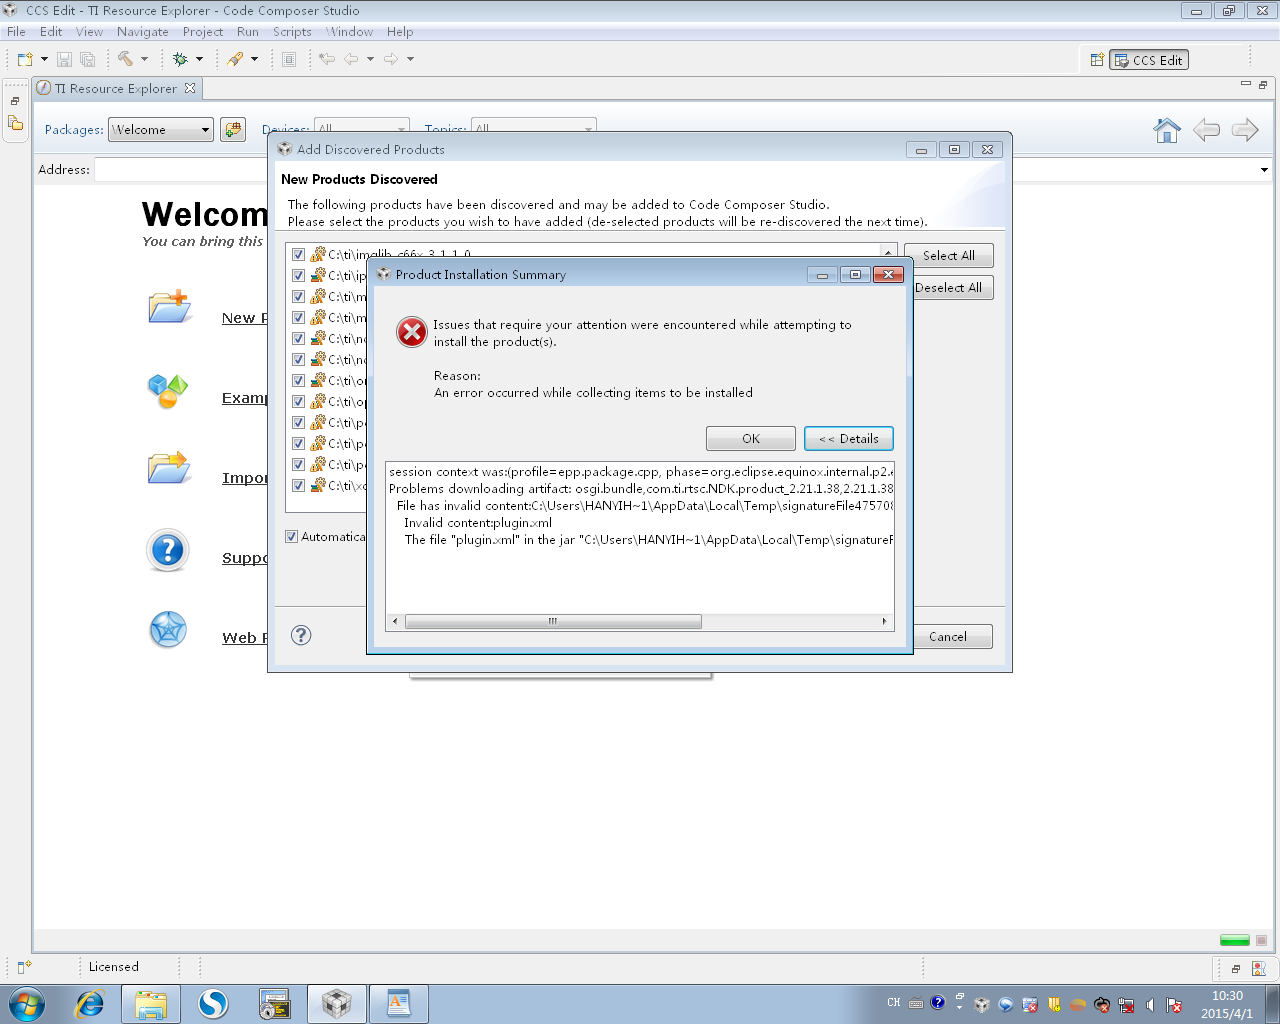The image size is (1280, 1024).
Task: Click OK in Product Installation Summary
Action: [751, 439]
